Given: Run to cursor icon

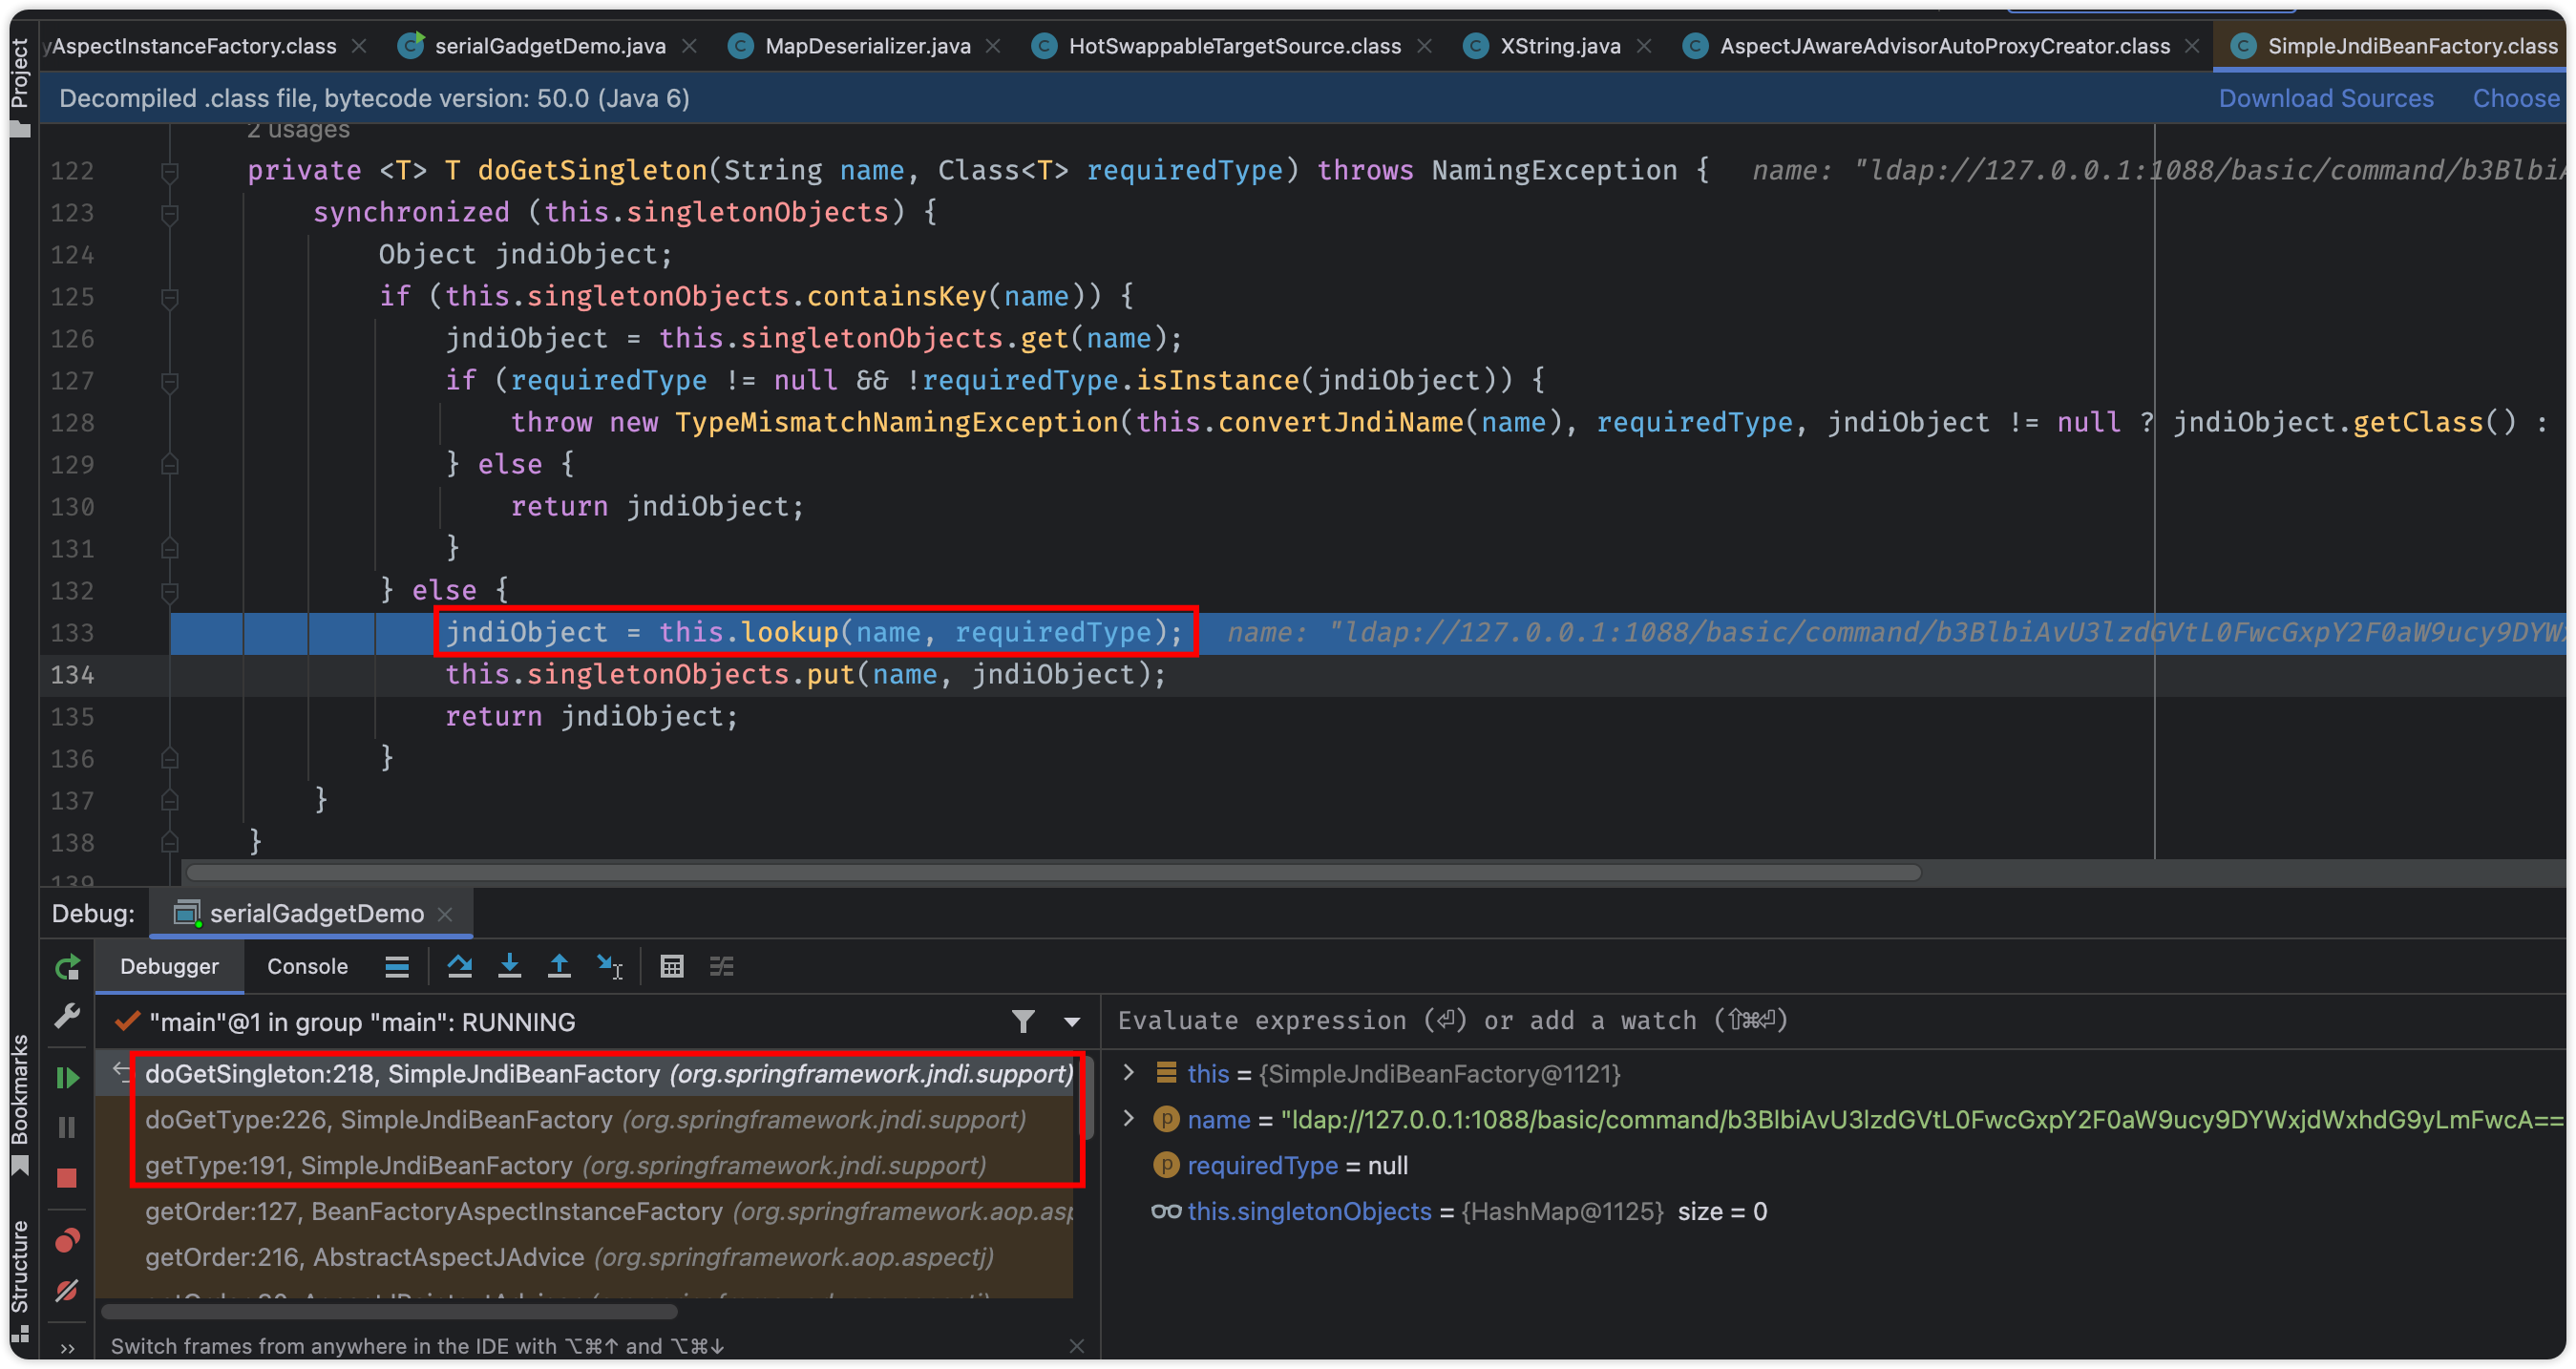Looking at the screenshot, I should tap(610, 967).
